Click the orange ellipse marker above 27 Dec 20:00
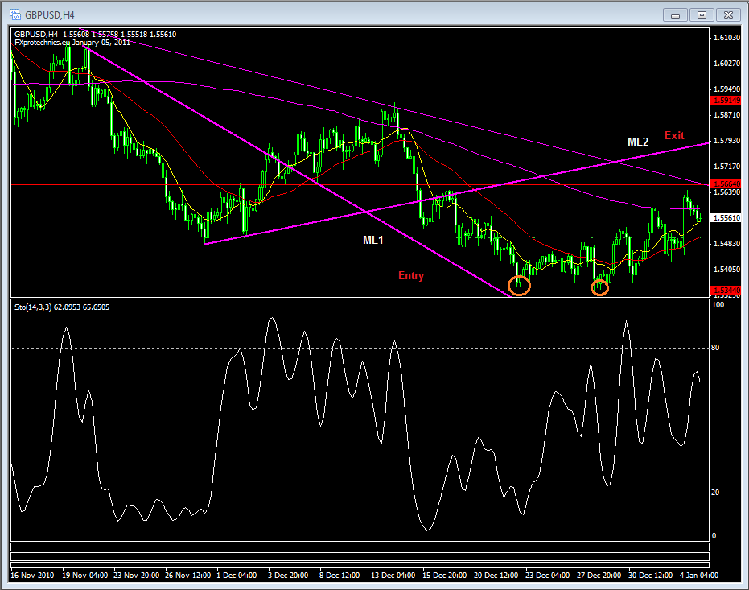Image resolution: width=749 pixels, height=590 pixels. pos(600,287)
